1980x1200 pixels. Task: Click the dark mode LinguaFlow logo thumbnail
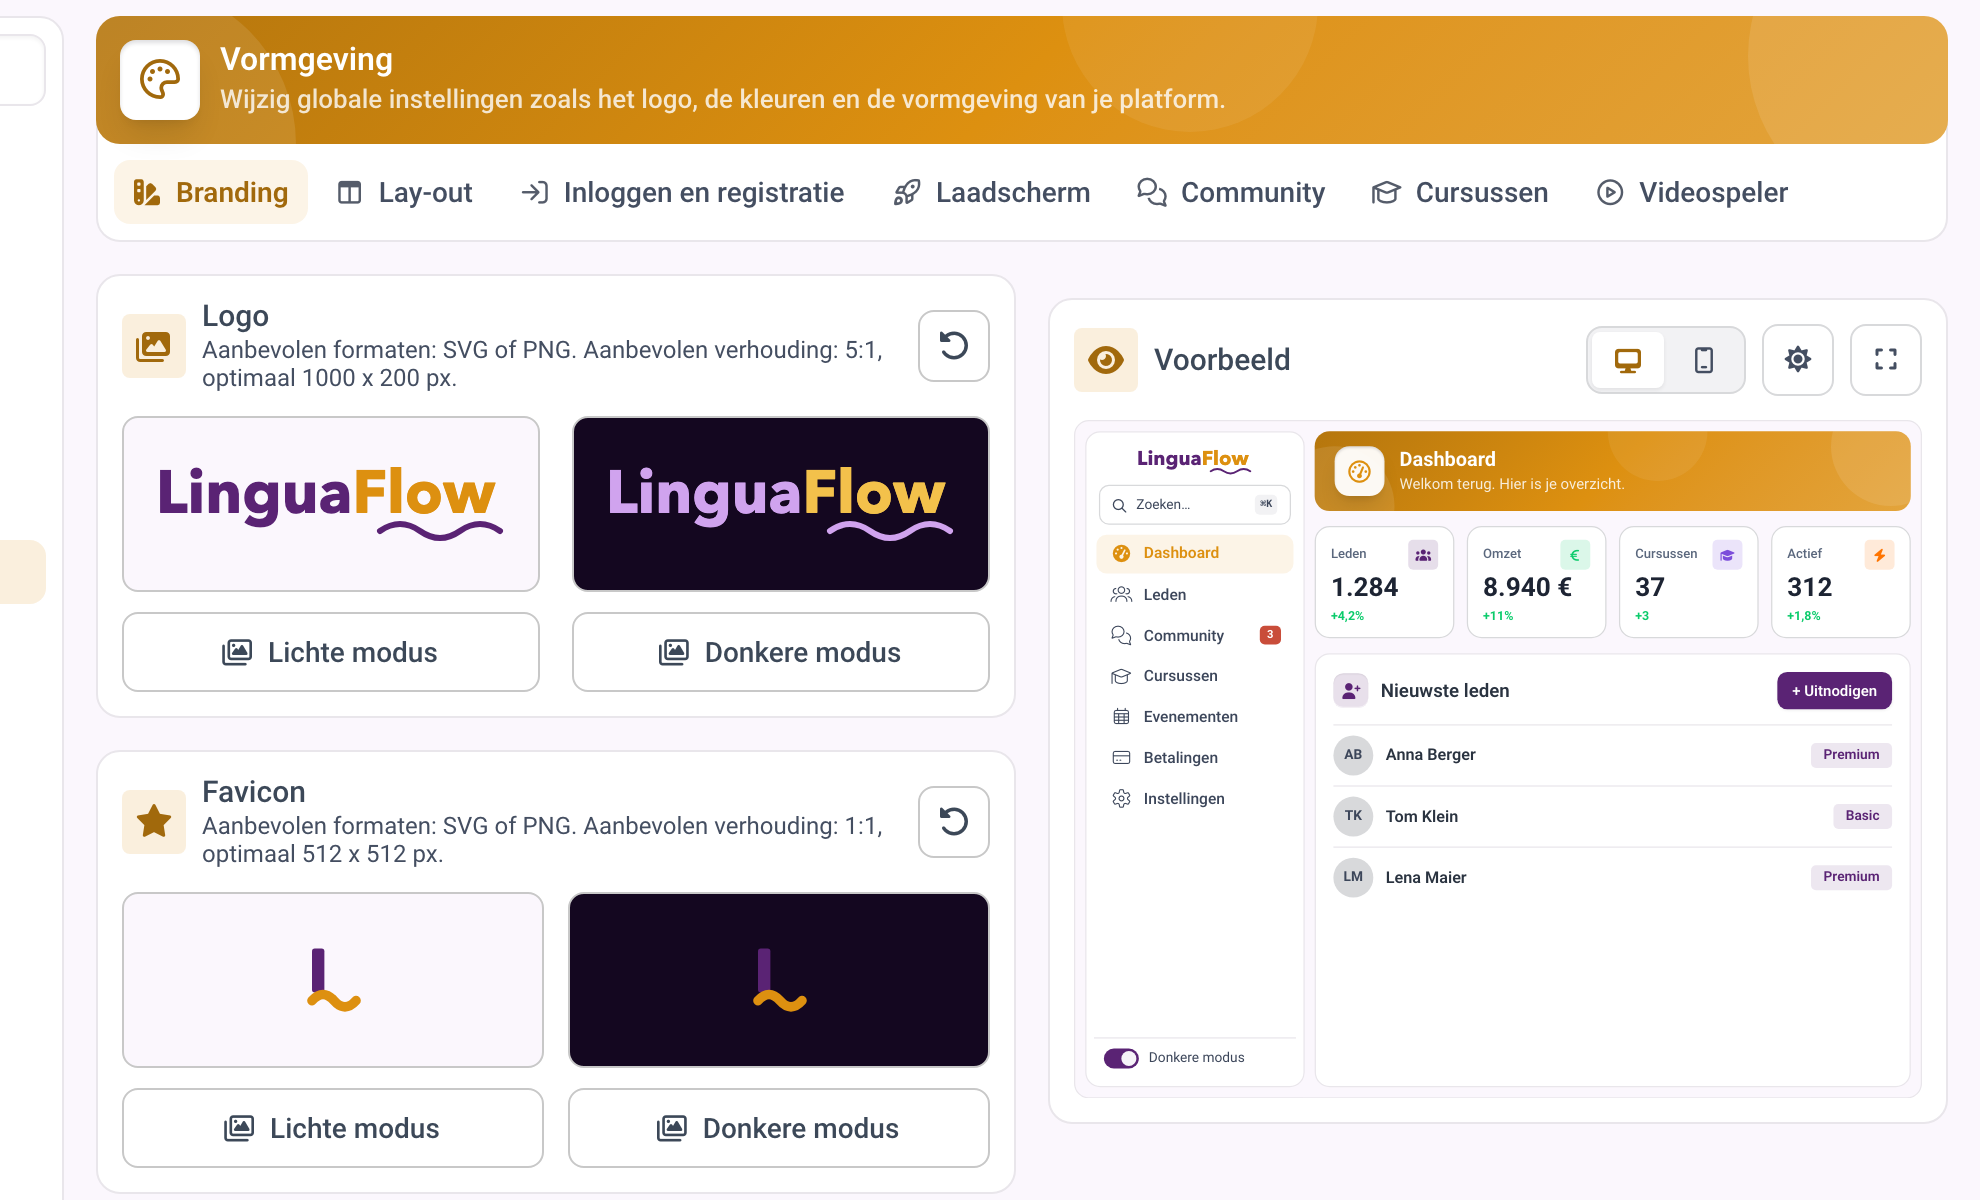(781, 504)
